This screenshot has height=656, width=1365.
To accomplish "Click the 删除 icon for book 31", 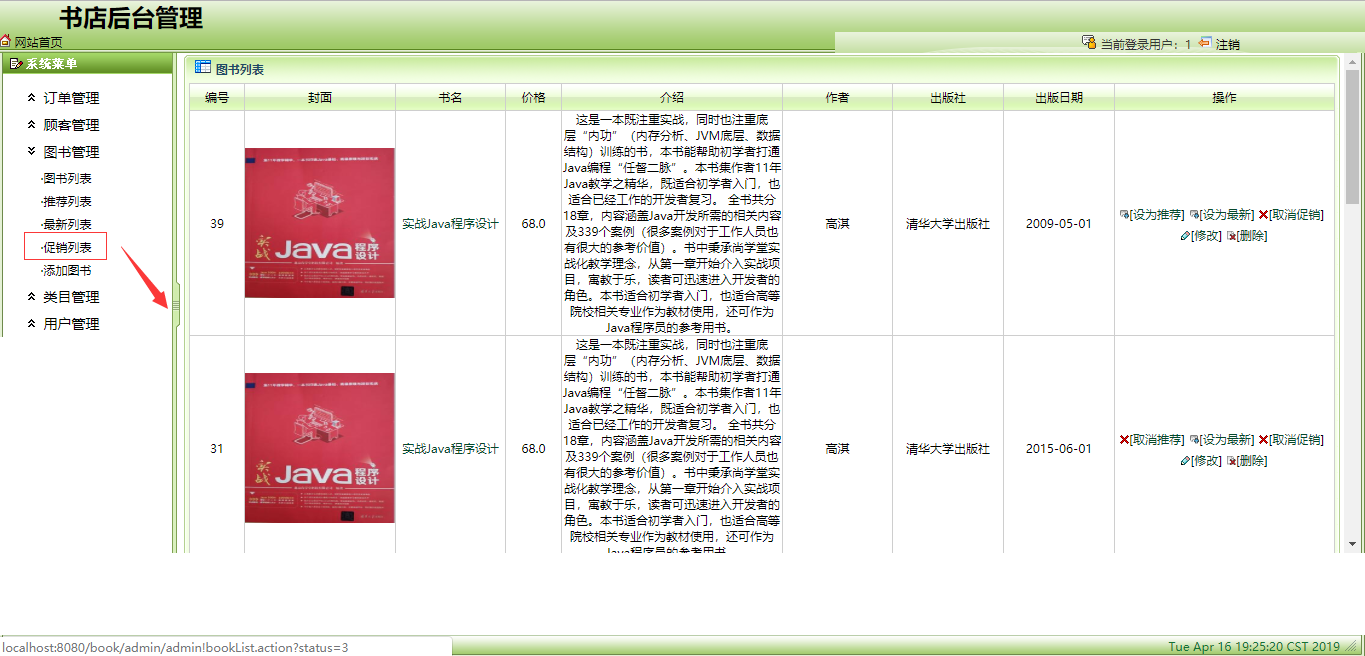I will point(1231,461).
